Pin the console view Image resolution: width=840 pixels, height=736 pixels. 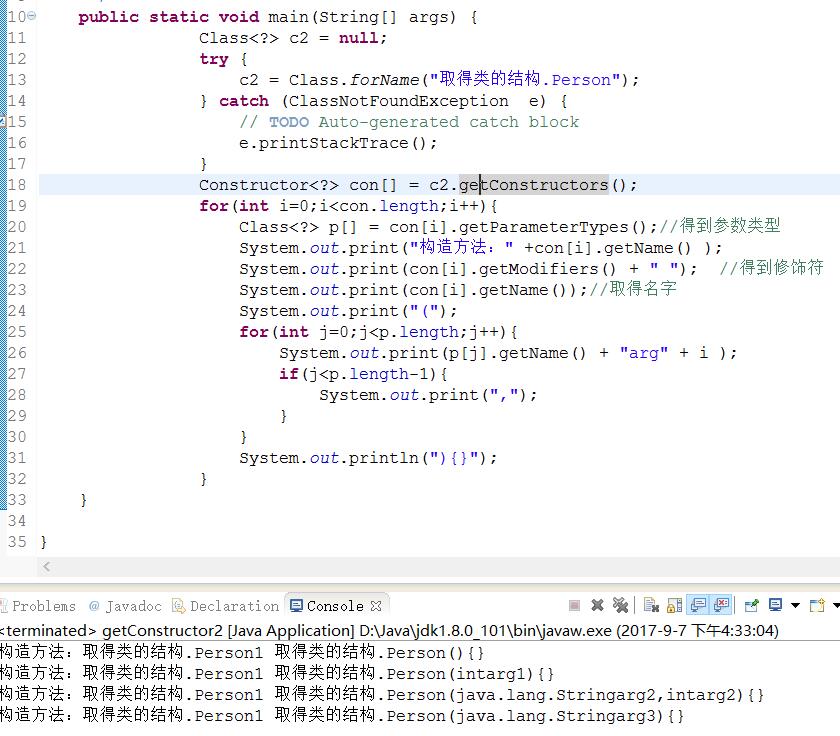click(x=752, y=605)
